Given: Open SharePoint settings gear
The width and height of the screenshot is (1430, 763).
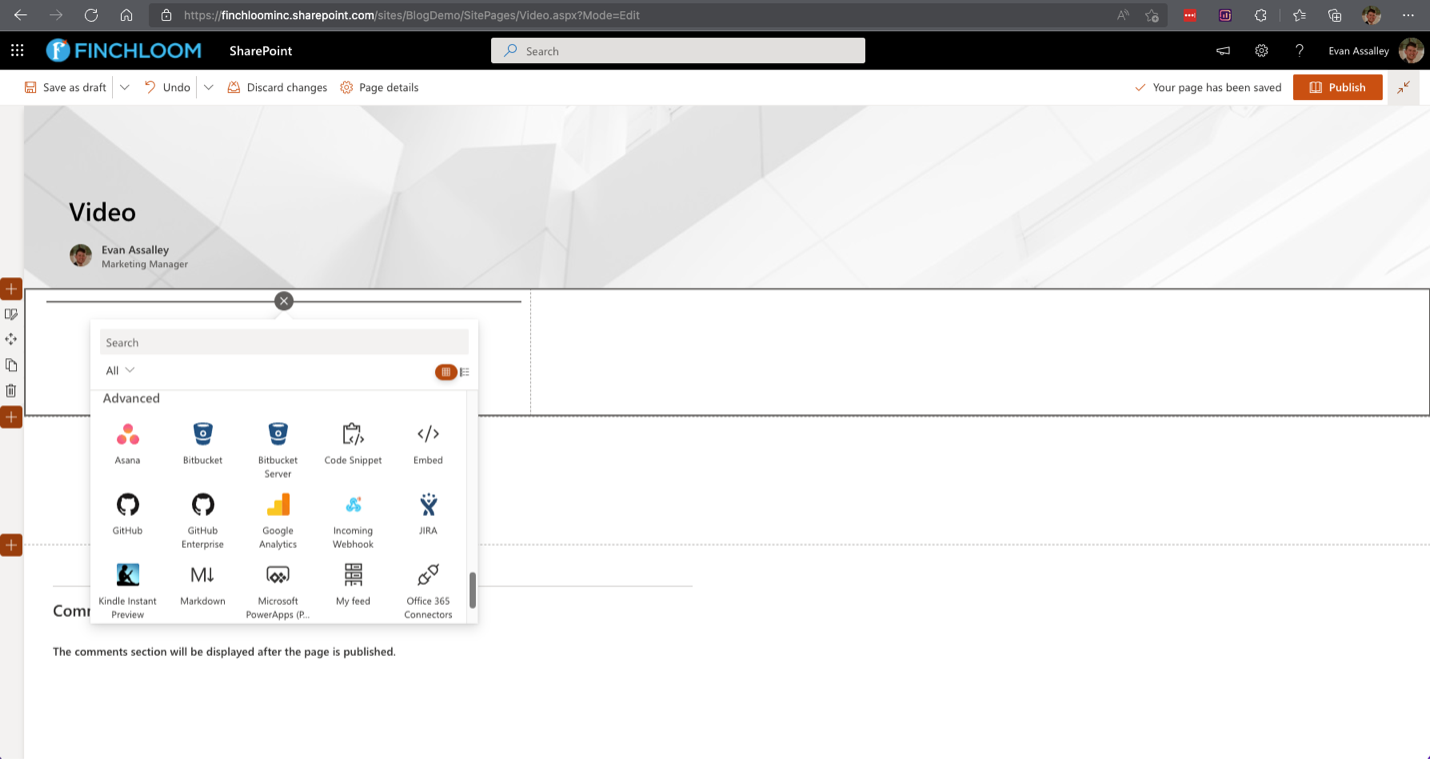Looking at the screenshot, I should tap(1261, 51).
